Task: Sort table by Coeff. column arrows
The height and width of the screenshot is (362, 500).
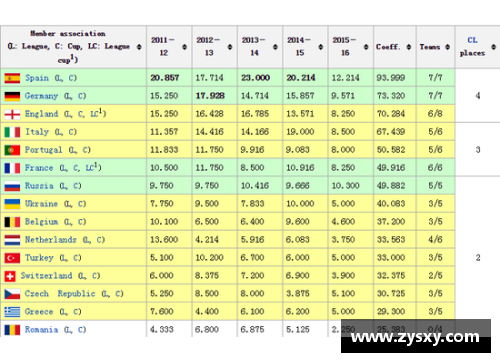Action: [x=409, y=47]
